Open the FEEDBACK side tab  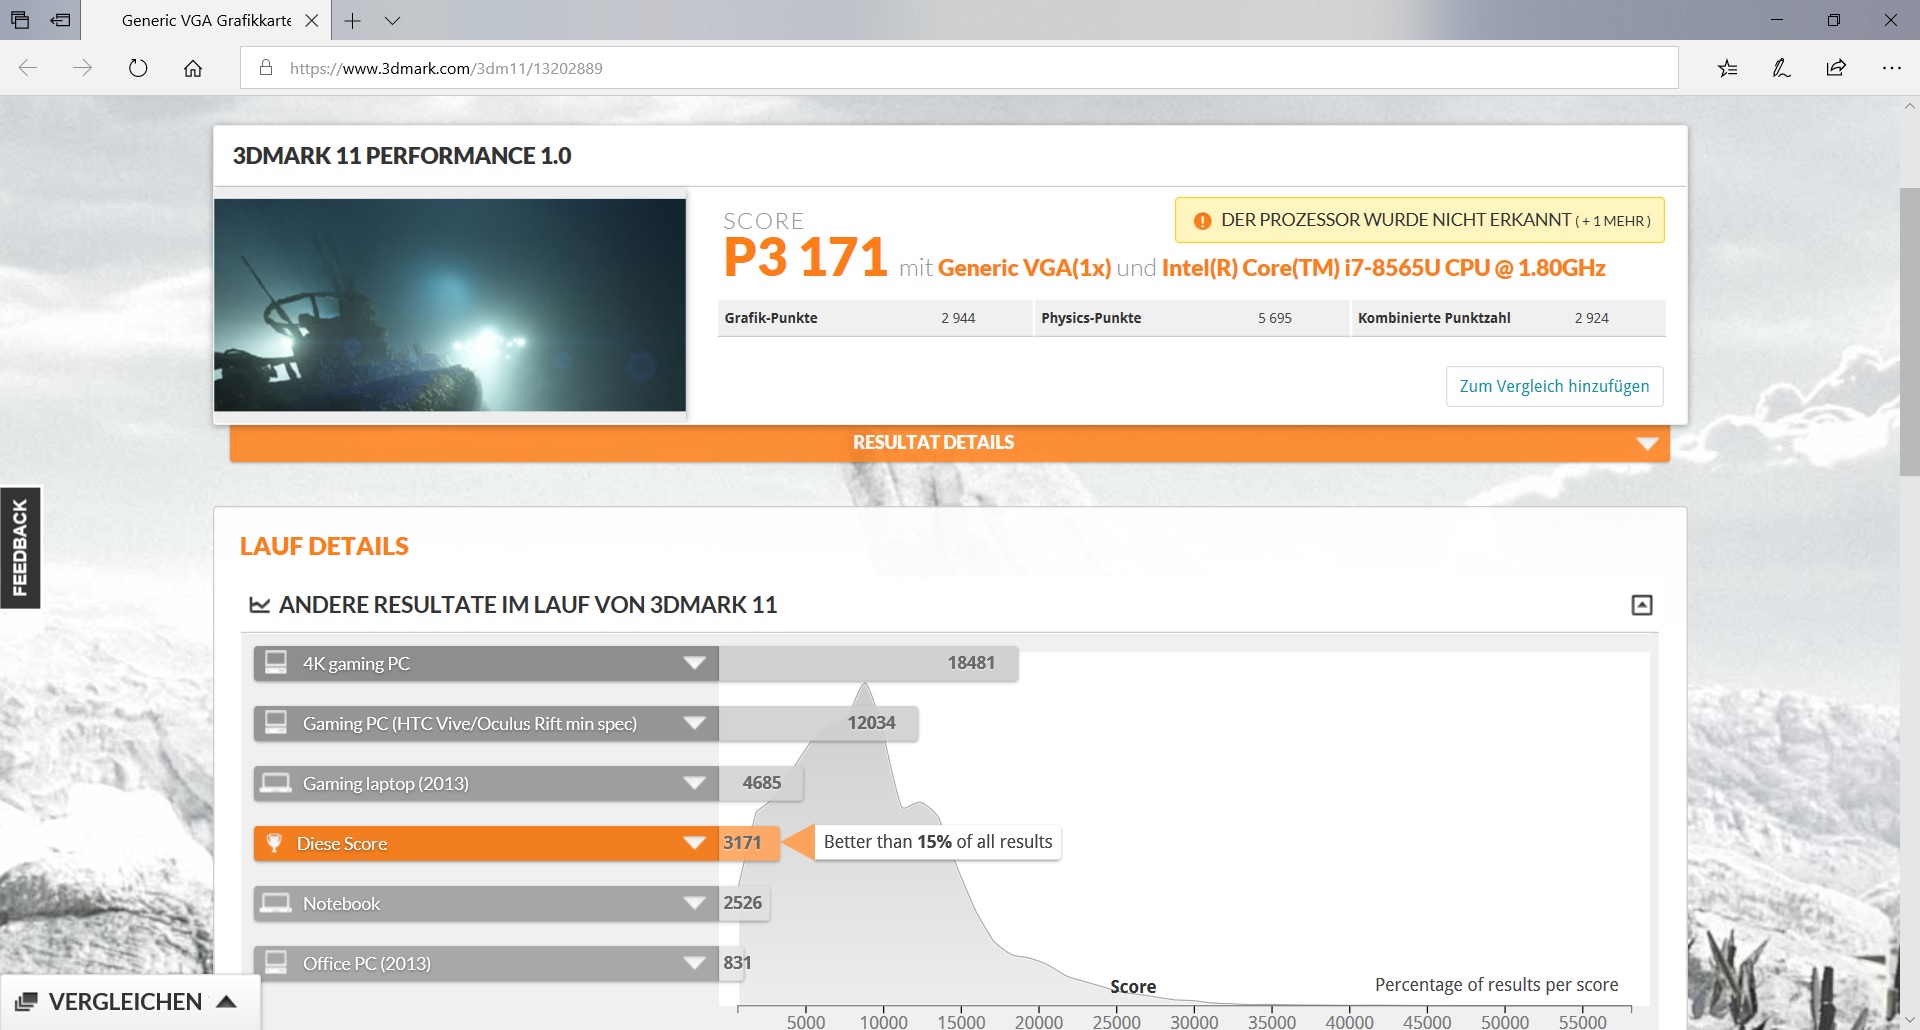pos(20,548)
